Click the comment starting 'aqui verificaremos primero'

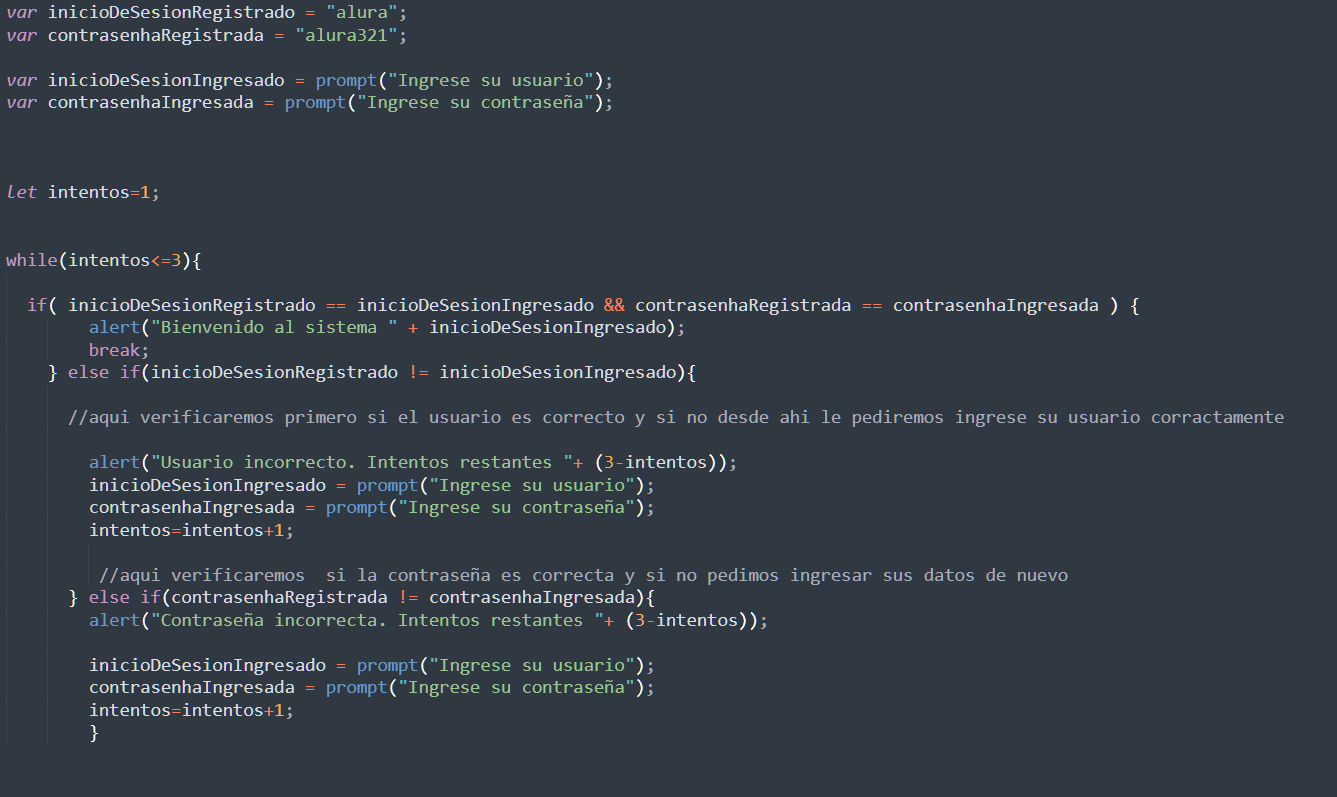click(676, 417)
